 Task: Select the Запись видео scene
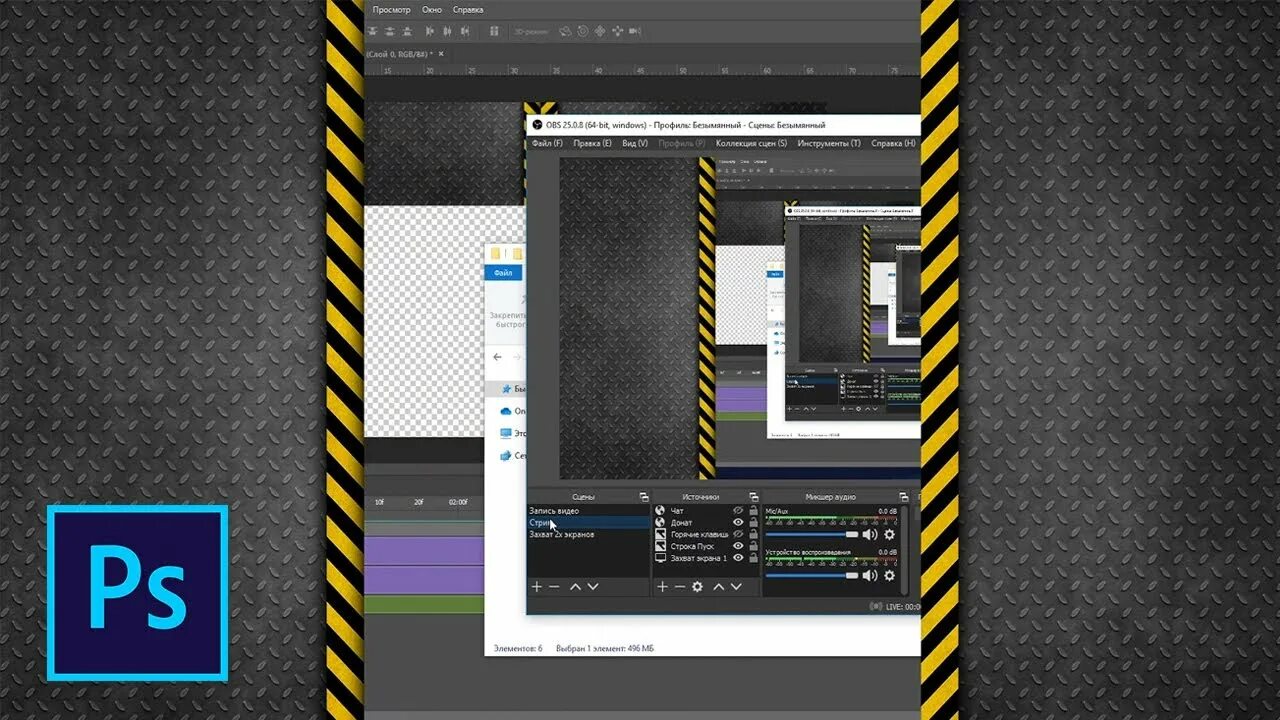[x=588, y=511]
